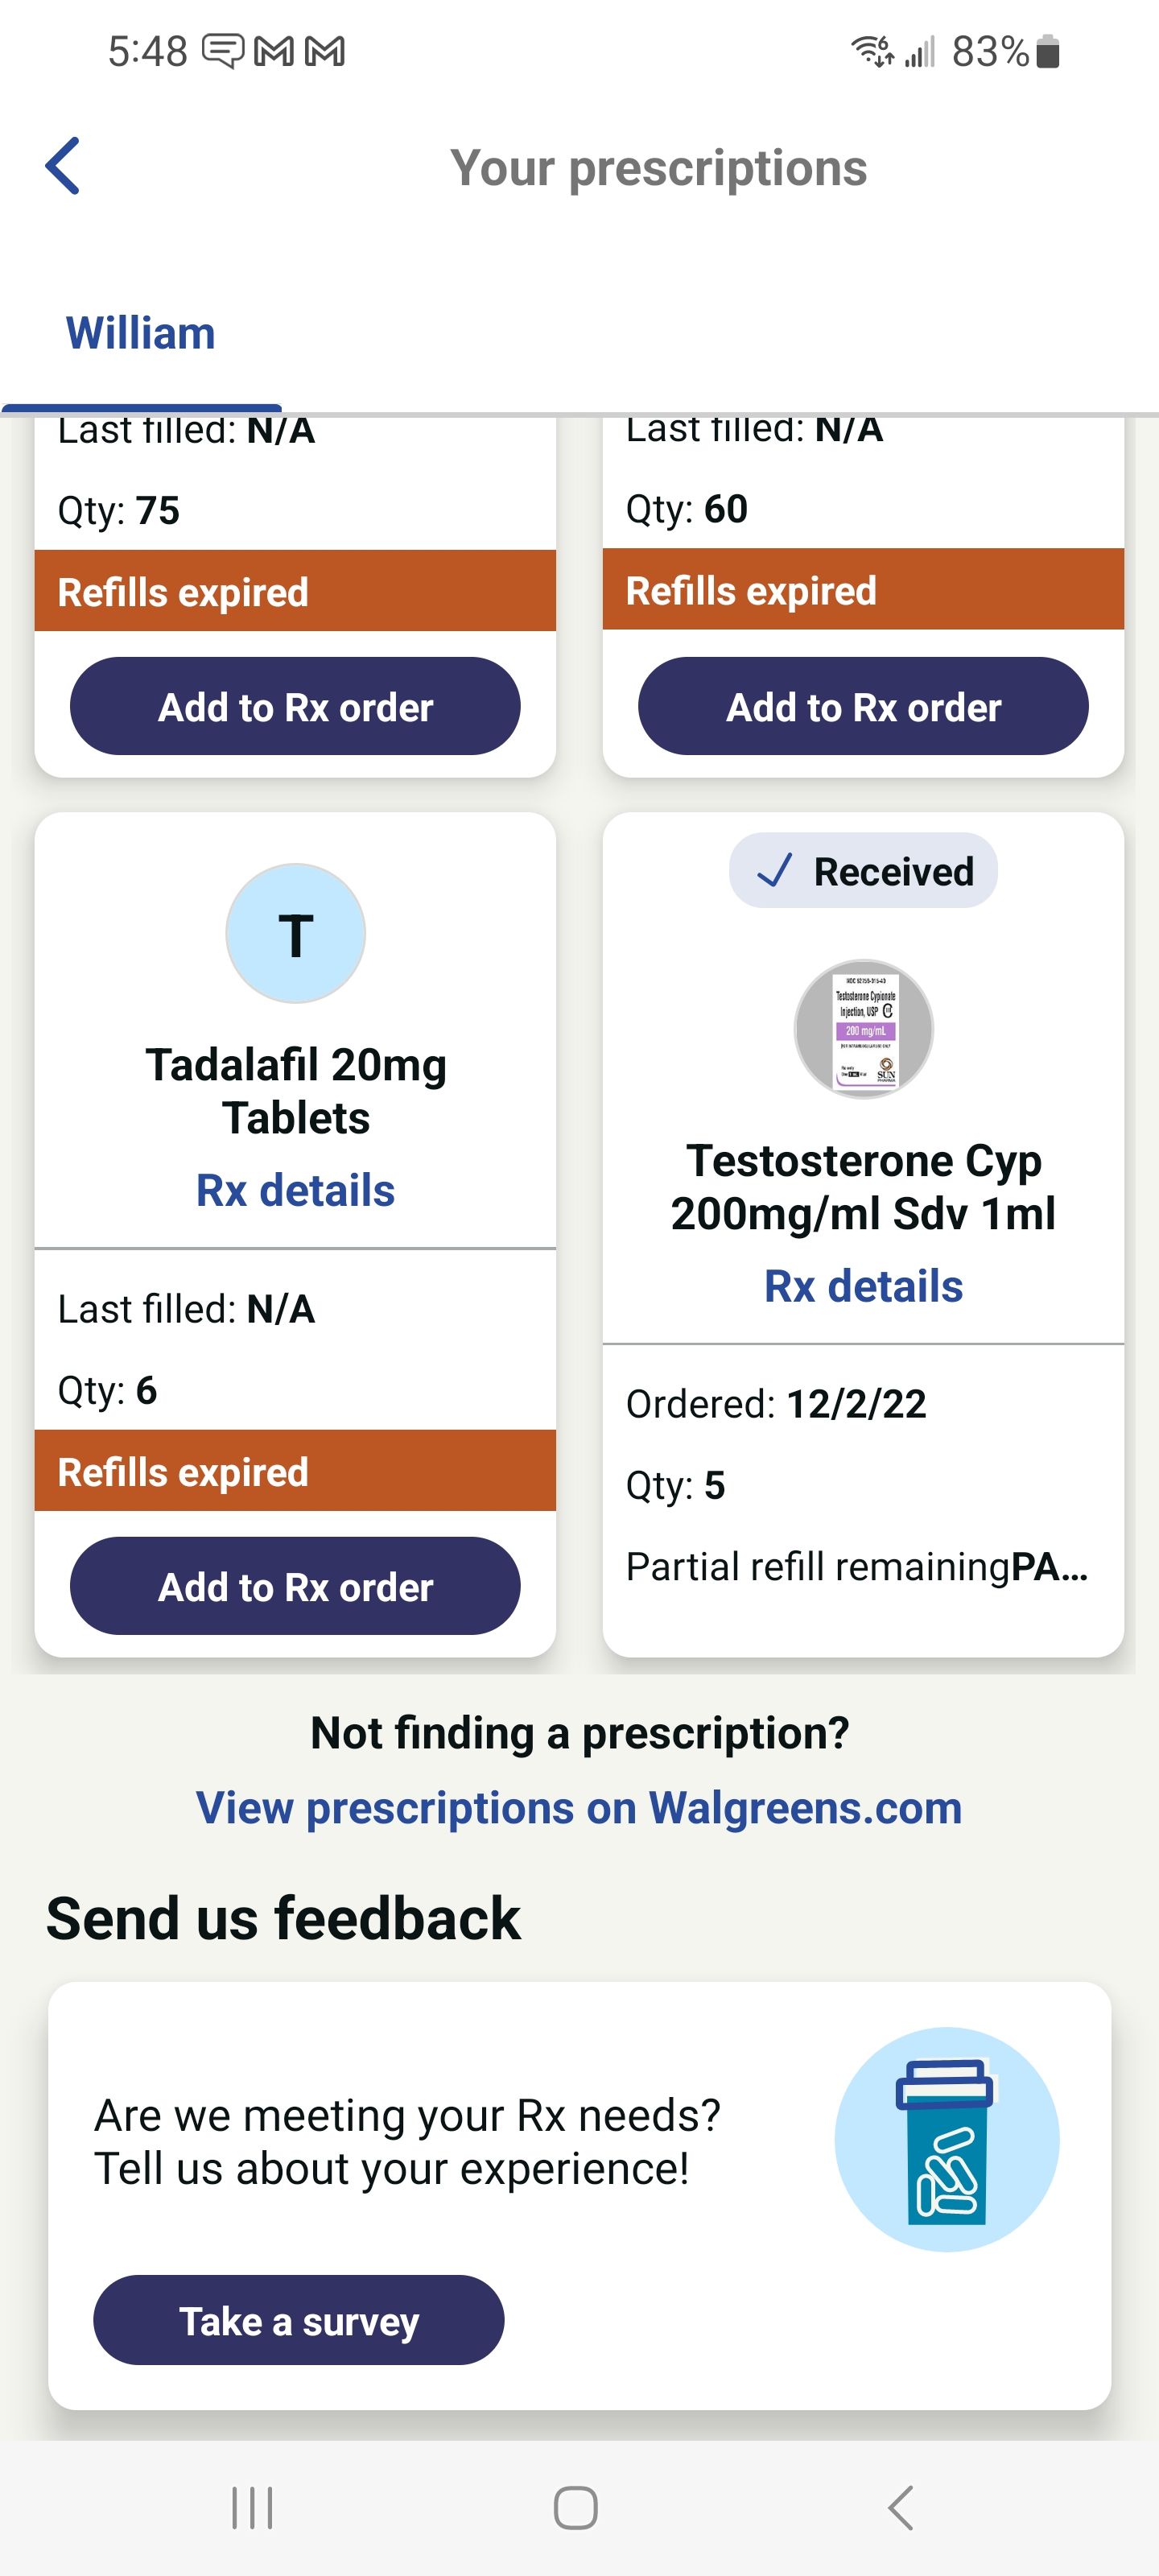Screen dimensions: 1159x2576
Task: Open Rx details for Tadalafil 20mg Tablets
Action: (295, 1190)
